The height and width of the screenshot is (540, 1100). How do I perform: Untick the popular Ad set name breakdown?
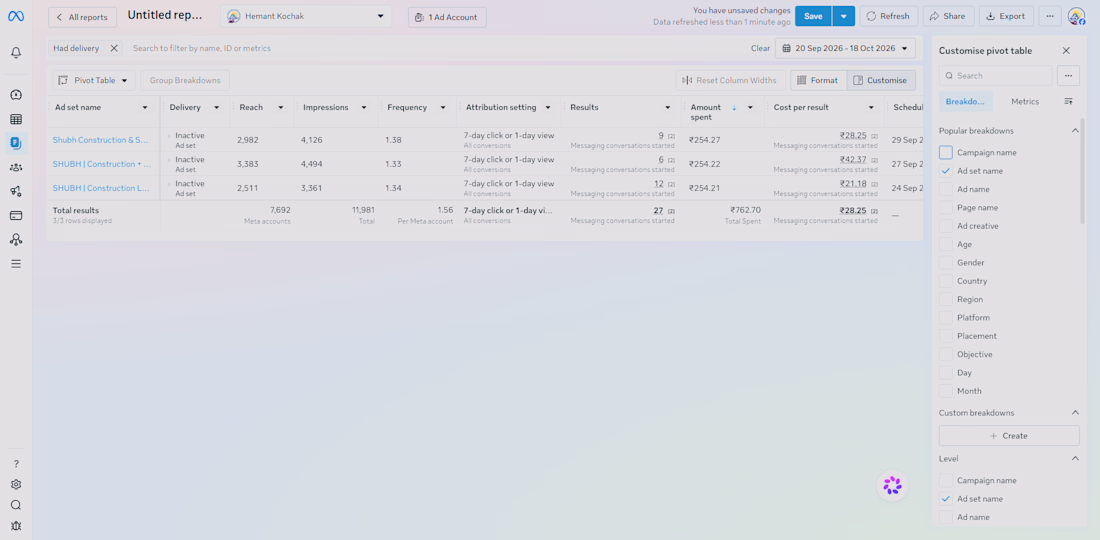pyautogui.click(x=946, y=171)
